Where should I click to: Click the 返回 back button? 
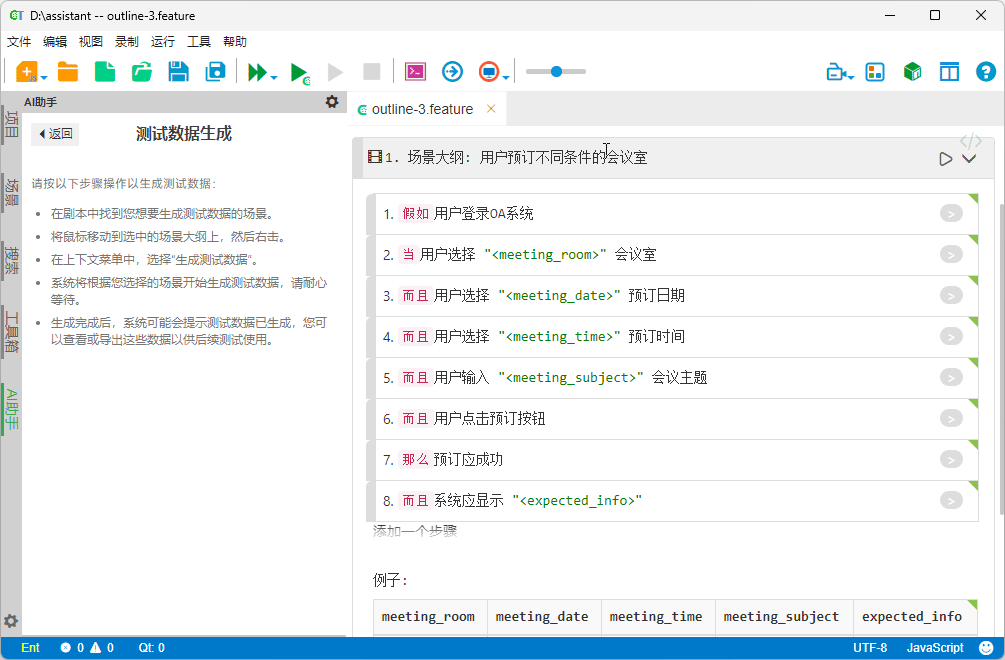tap(55, 134)
